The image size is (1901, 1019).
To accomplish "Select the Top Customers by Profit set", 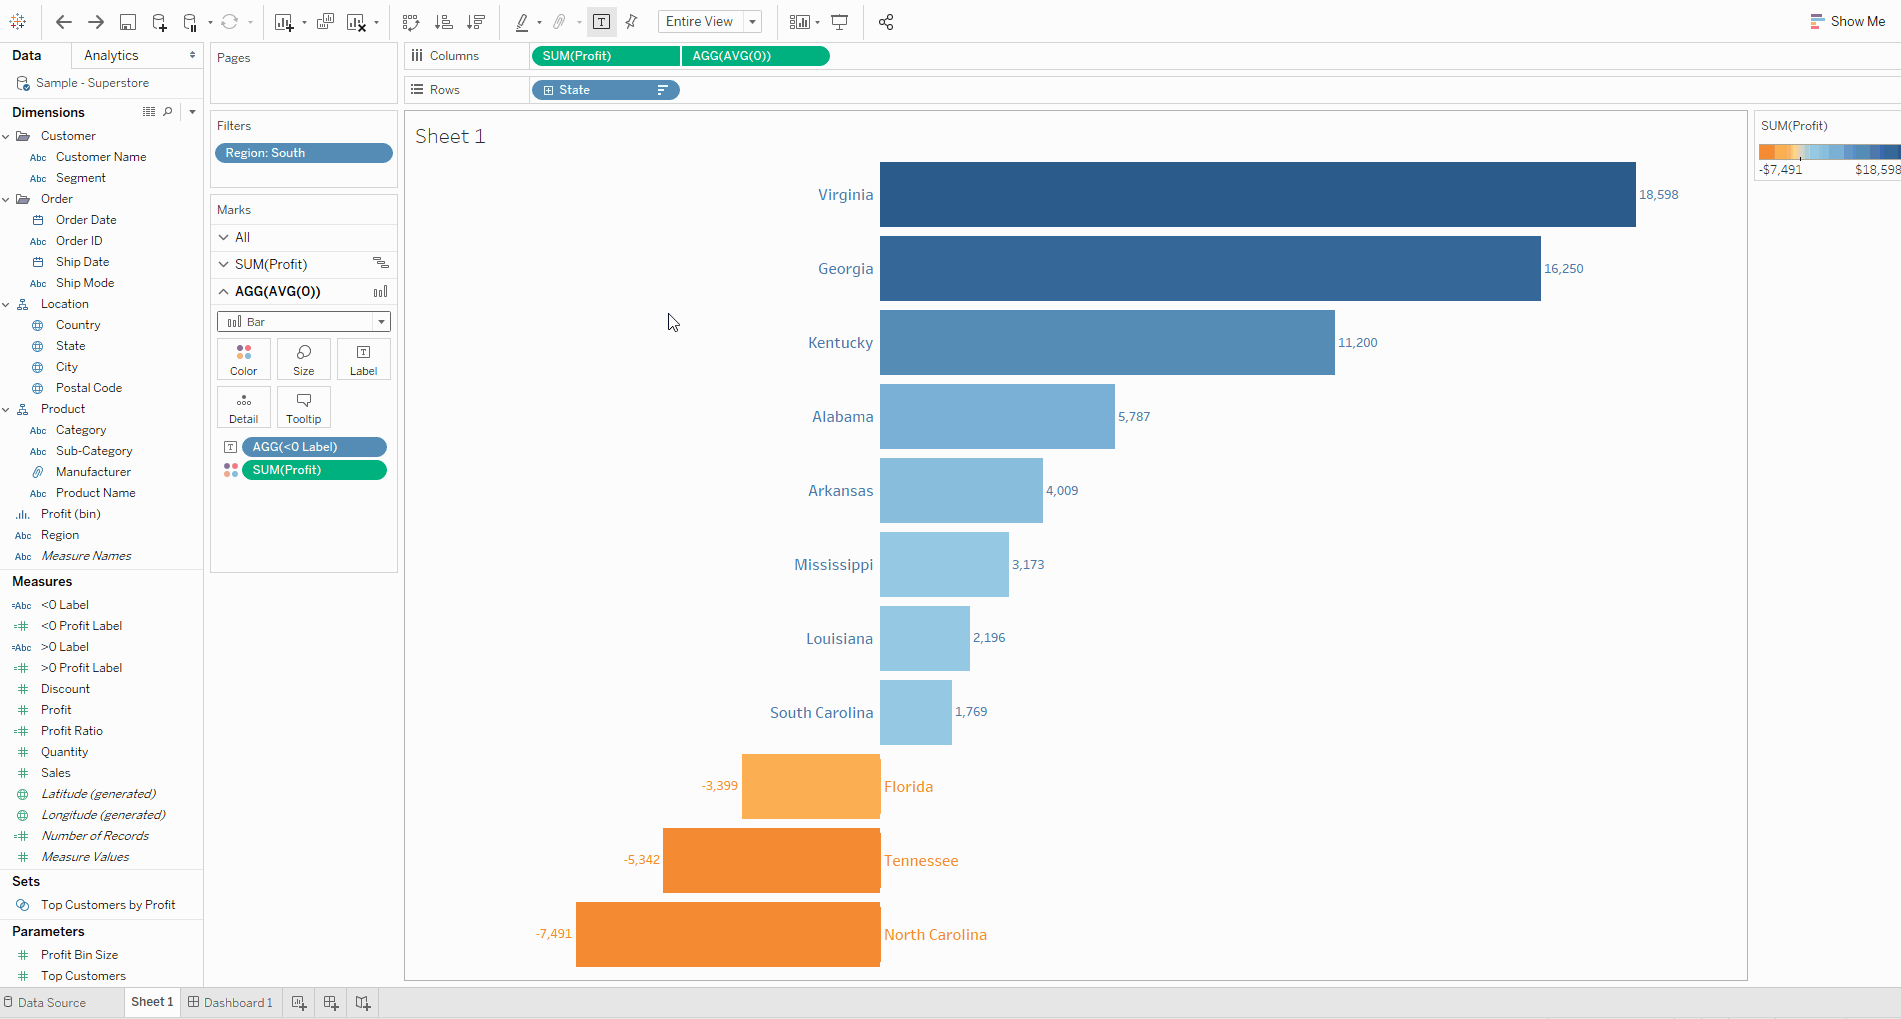I will 108,905.
